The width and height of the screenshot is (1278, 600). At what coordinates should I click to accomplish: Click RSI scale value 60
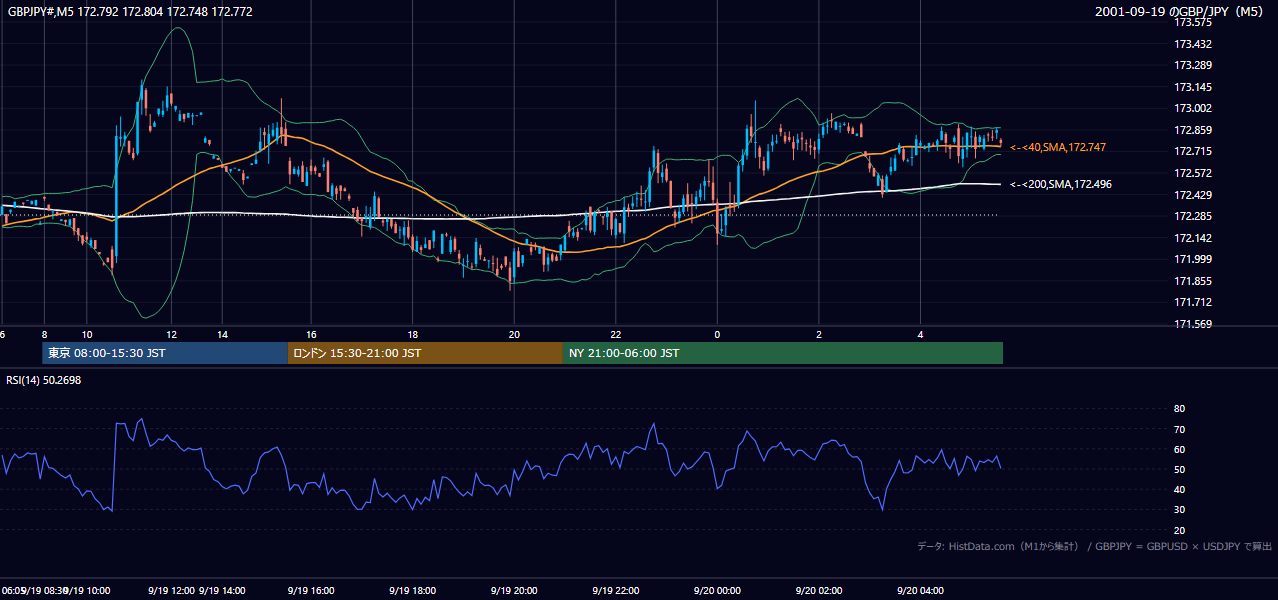1180,449
